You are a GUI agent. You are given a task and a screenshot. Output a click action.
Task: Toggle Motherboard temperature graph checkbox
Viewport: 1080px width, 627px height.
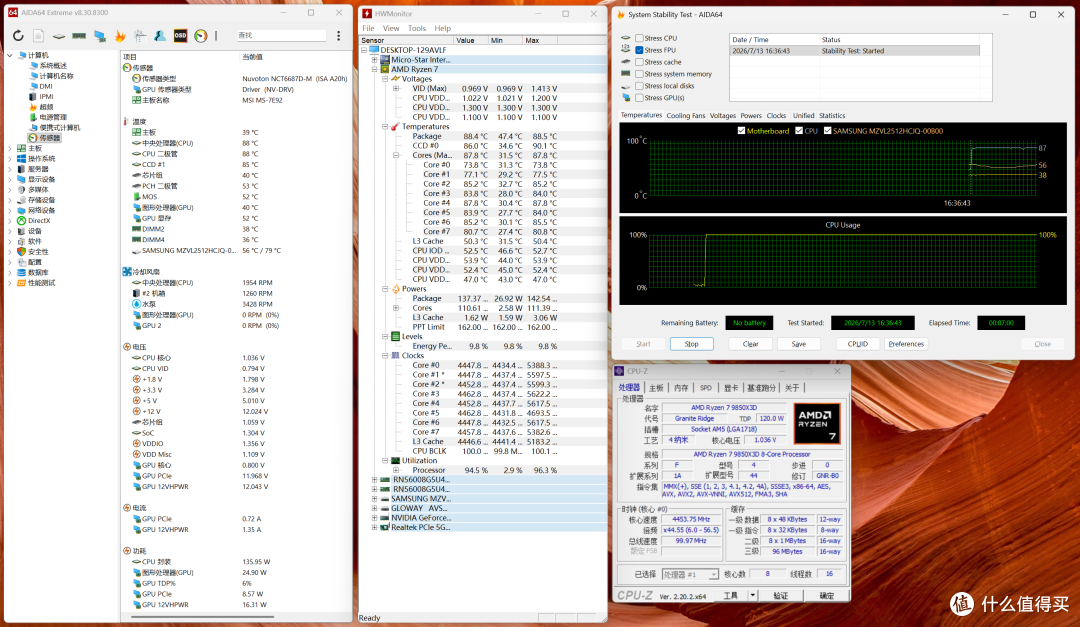tap(741, 131)
